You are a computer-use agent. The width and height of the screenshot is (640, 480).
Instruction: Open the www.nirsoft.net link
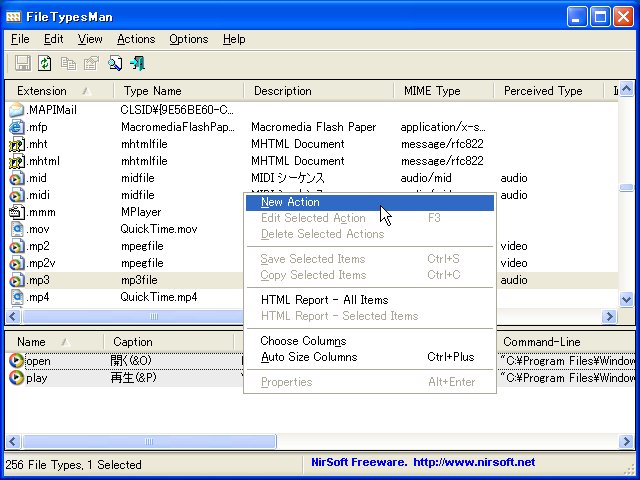coord(474,462)
